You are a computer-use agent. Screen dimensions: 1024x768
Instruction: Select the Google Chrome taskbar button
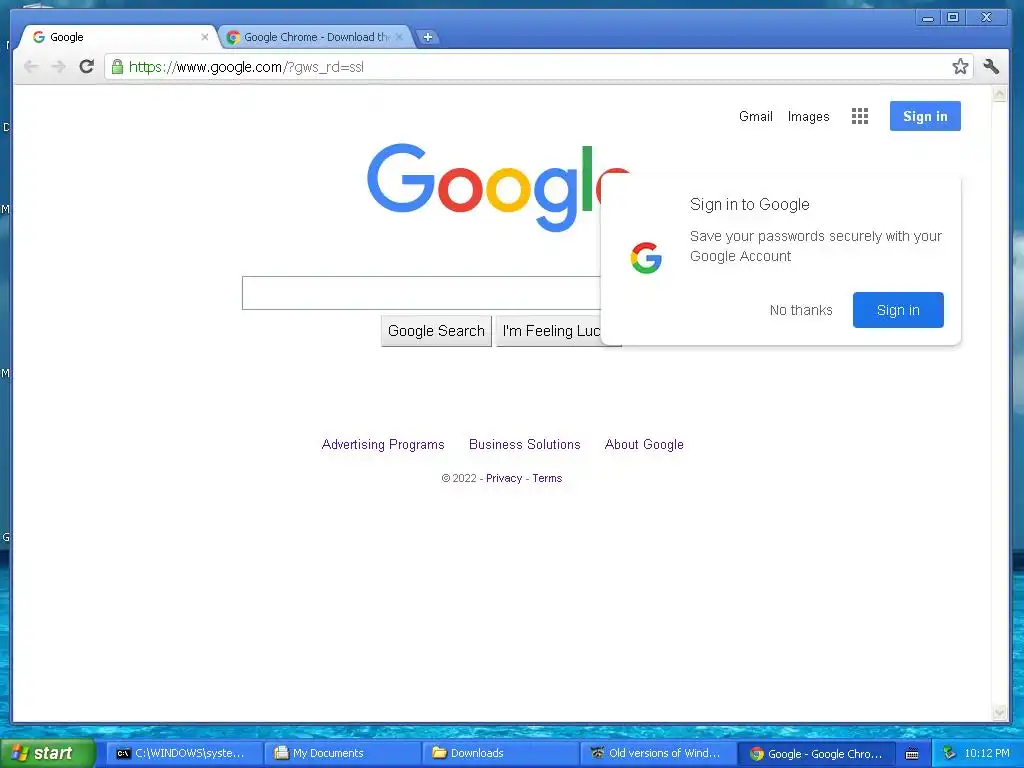tap(817, 753)
